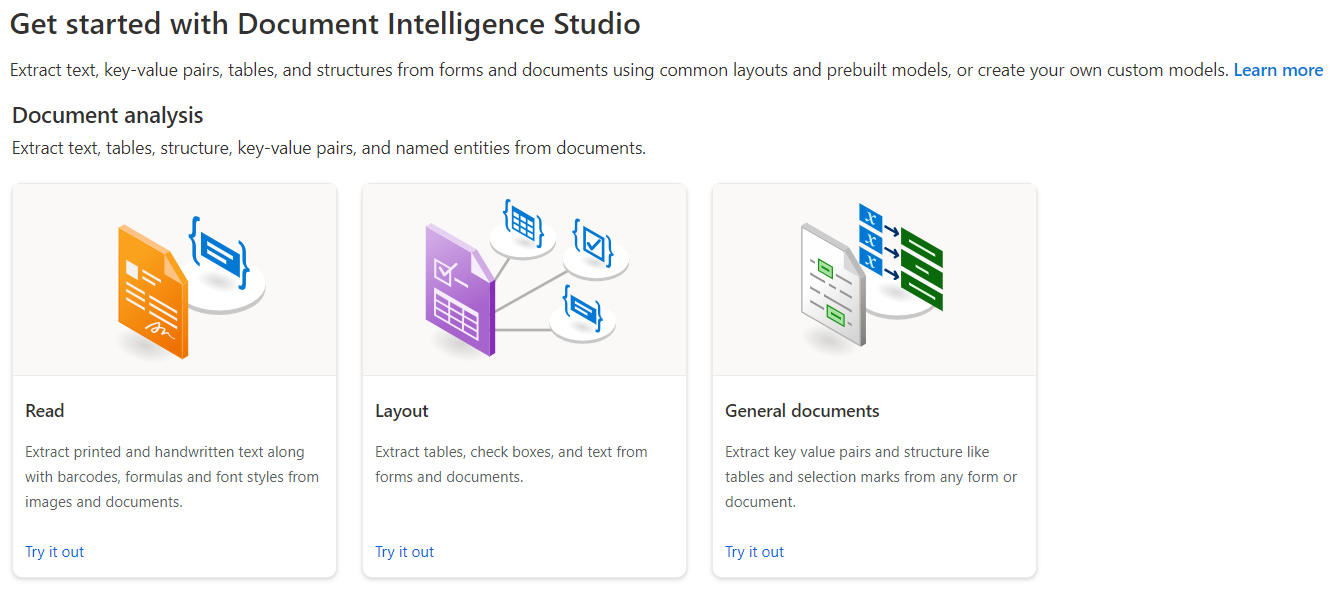
Task: Click the blue text bubble icon on Read card
Action: 218,250
